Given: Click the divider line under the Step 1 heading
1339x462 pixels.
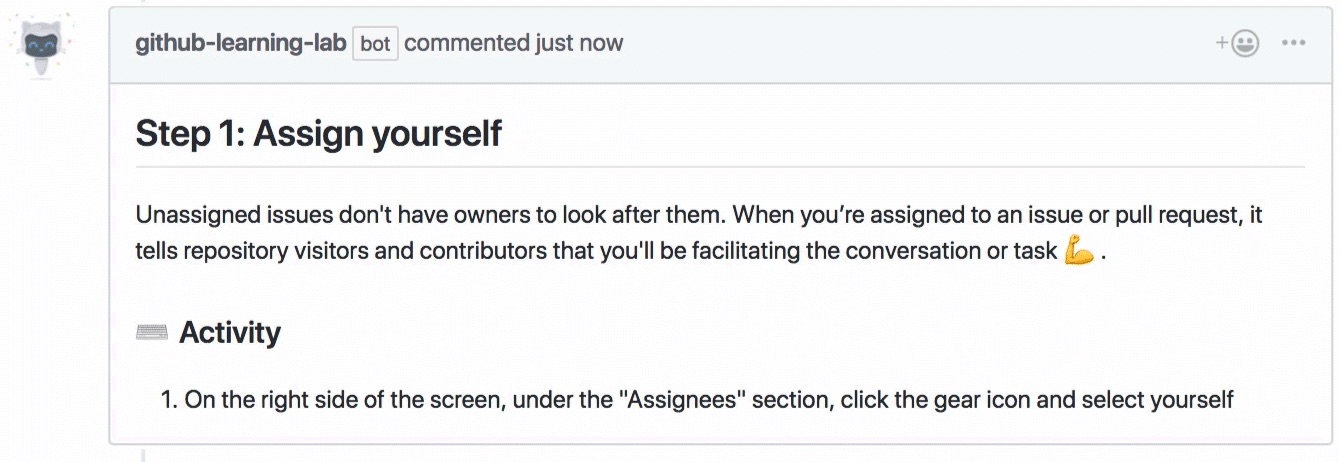Looking at the screenshot, I should click(x=720, y=166).
